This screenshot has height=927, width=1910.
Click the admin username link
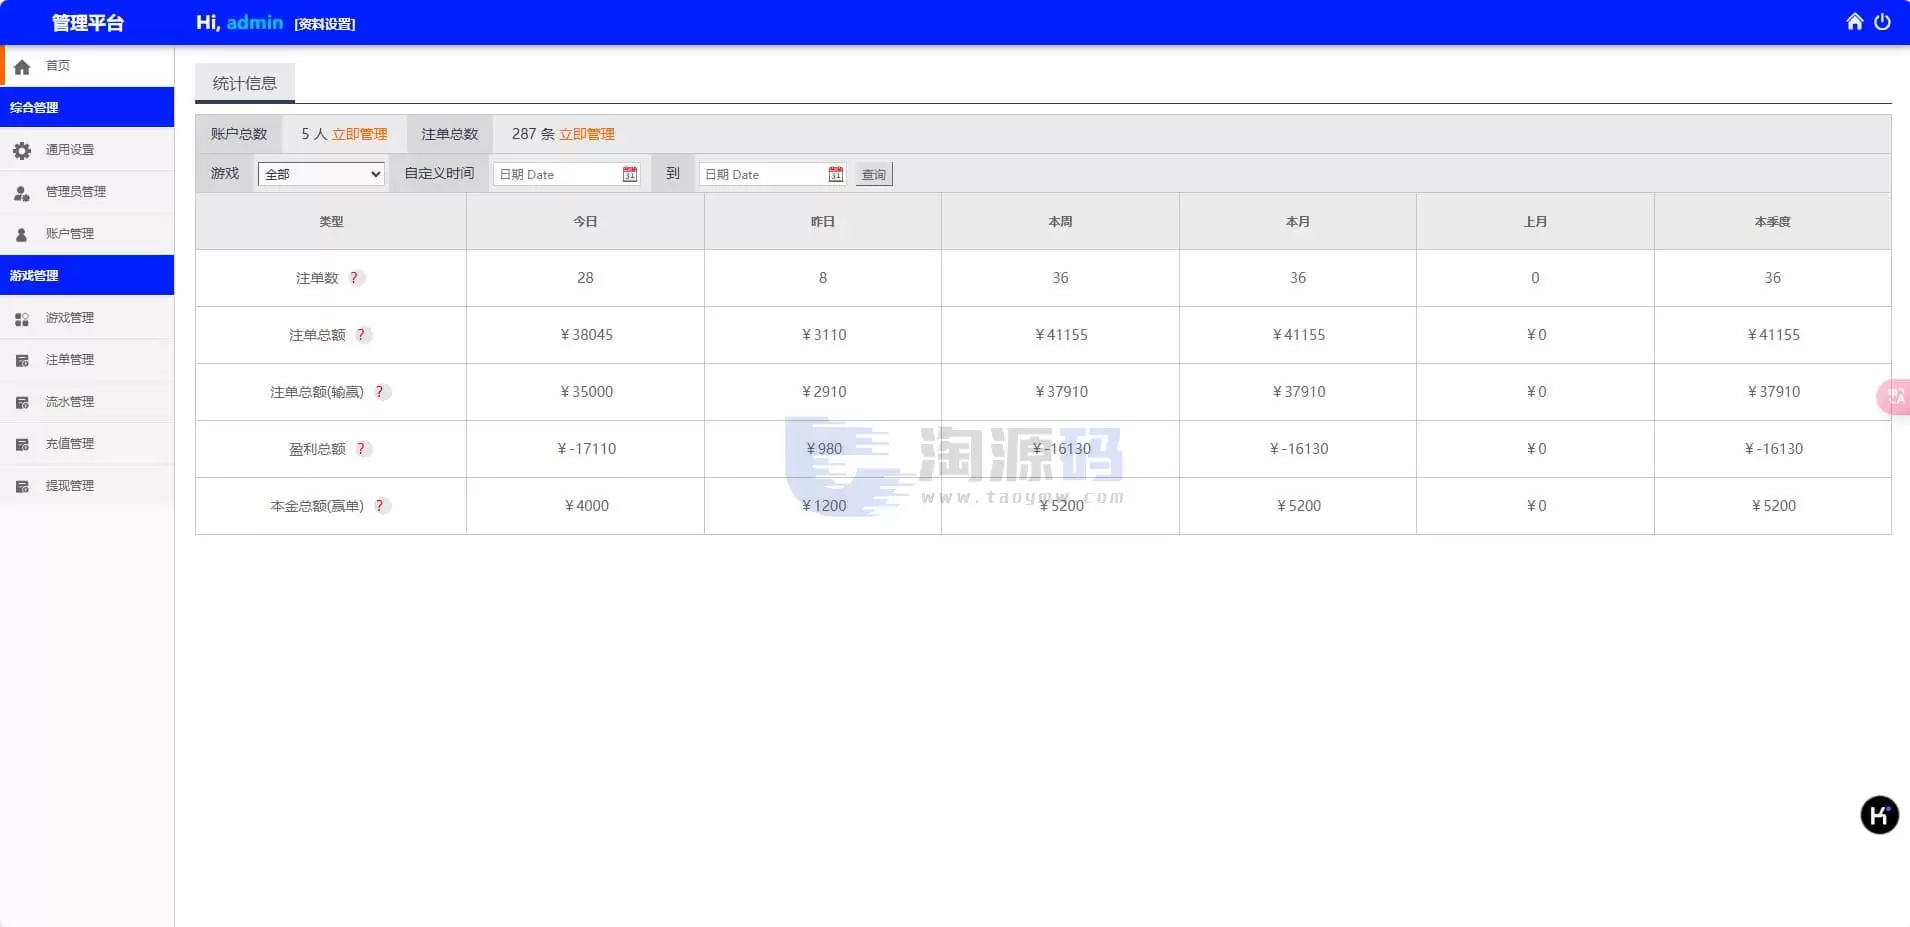click(255, 22)
